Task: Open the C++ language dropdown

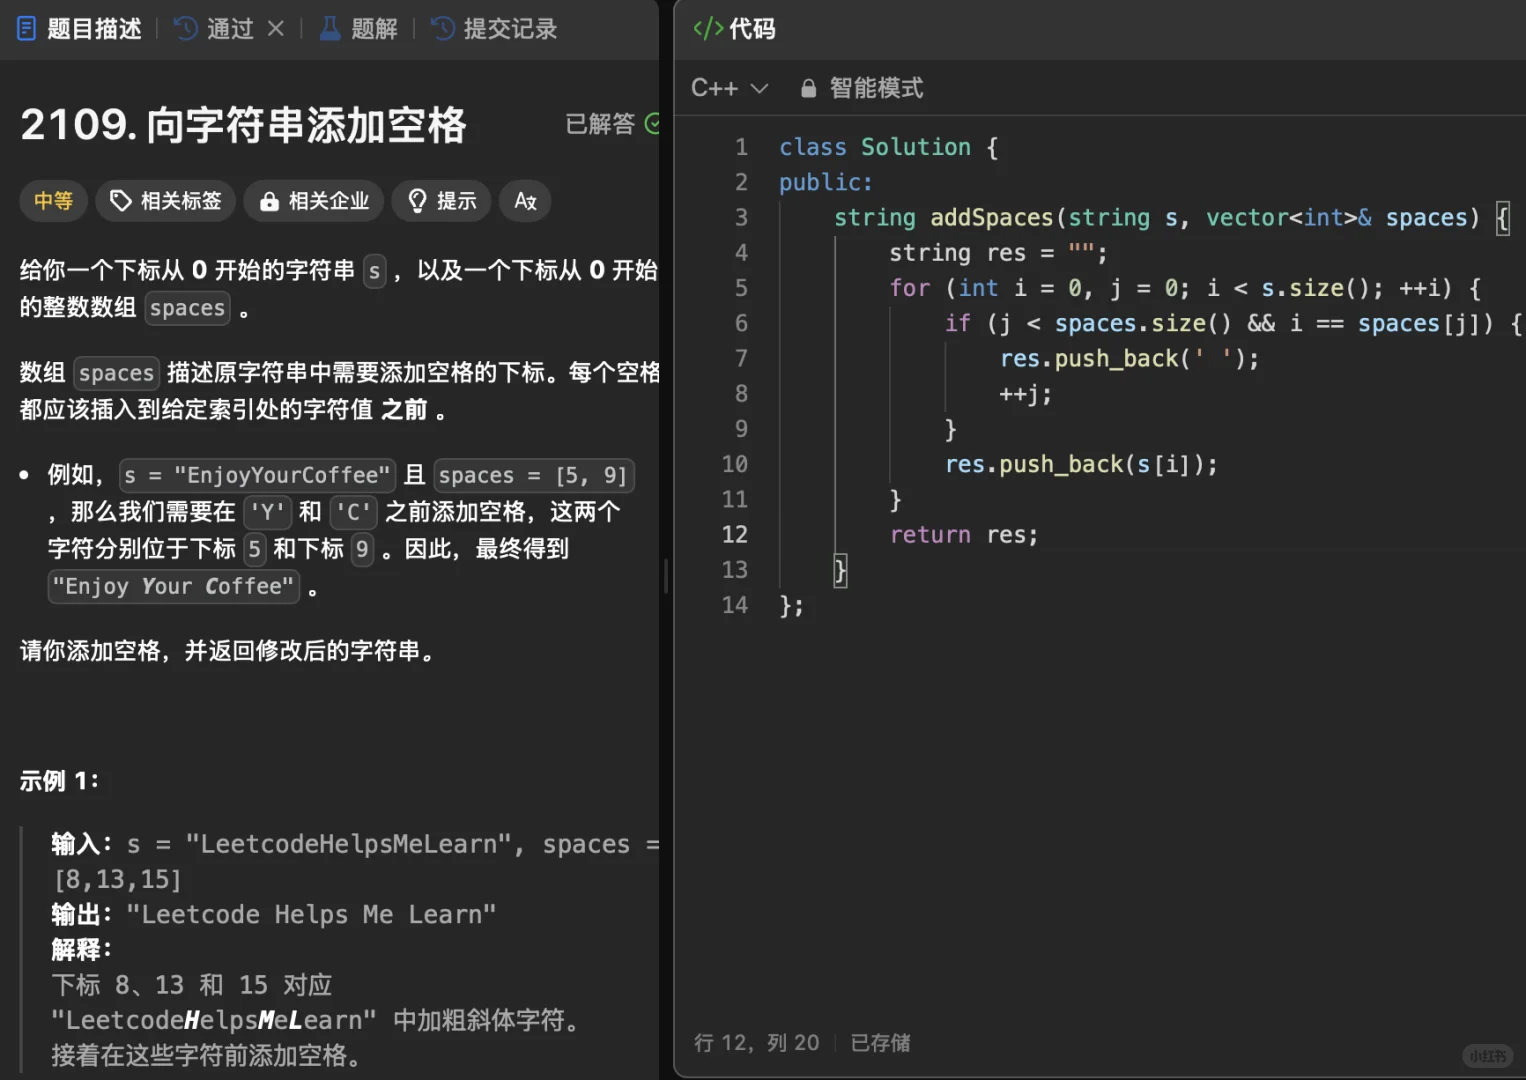Action: [x=730, y=88]
